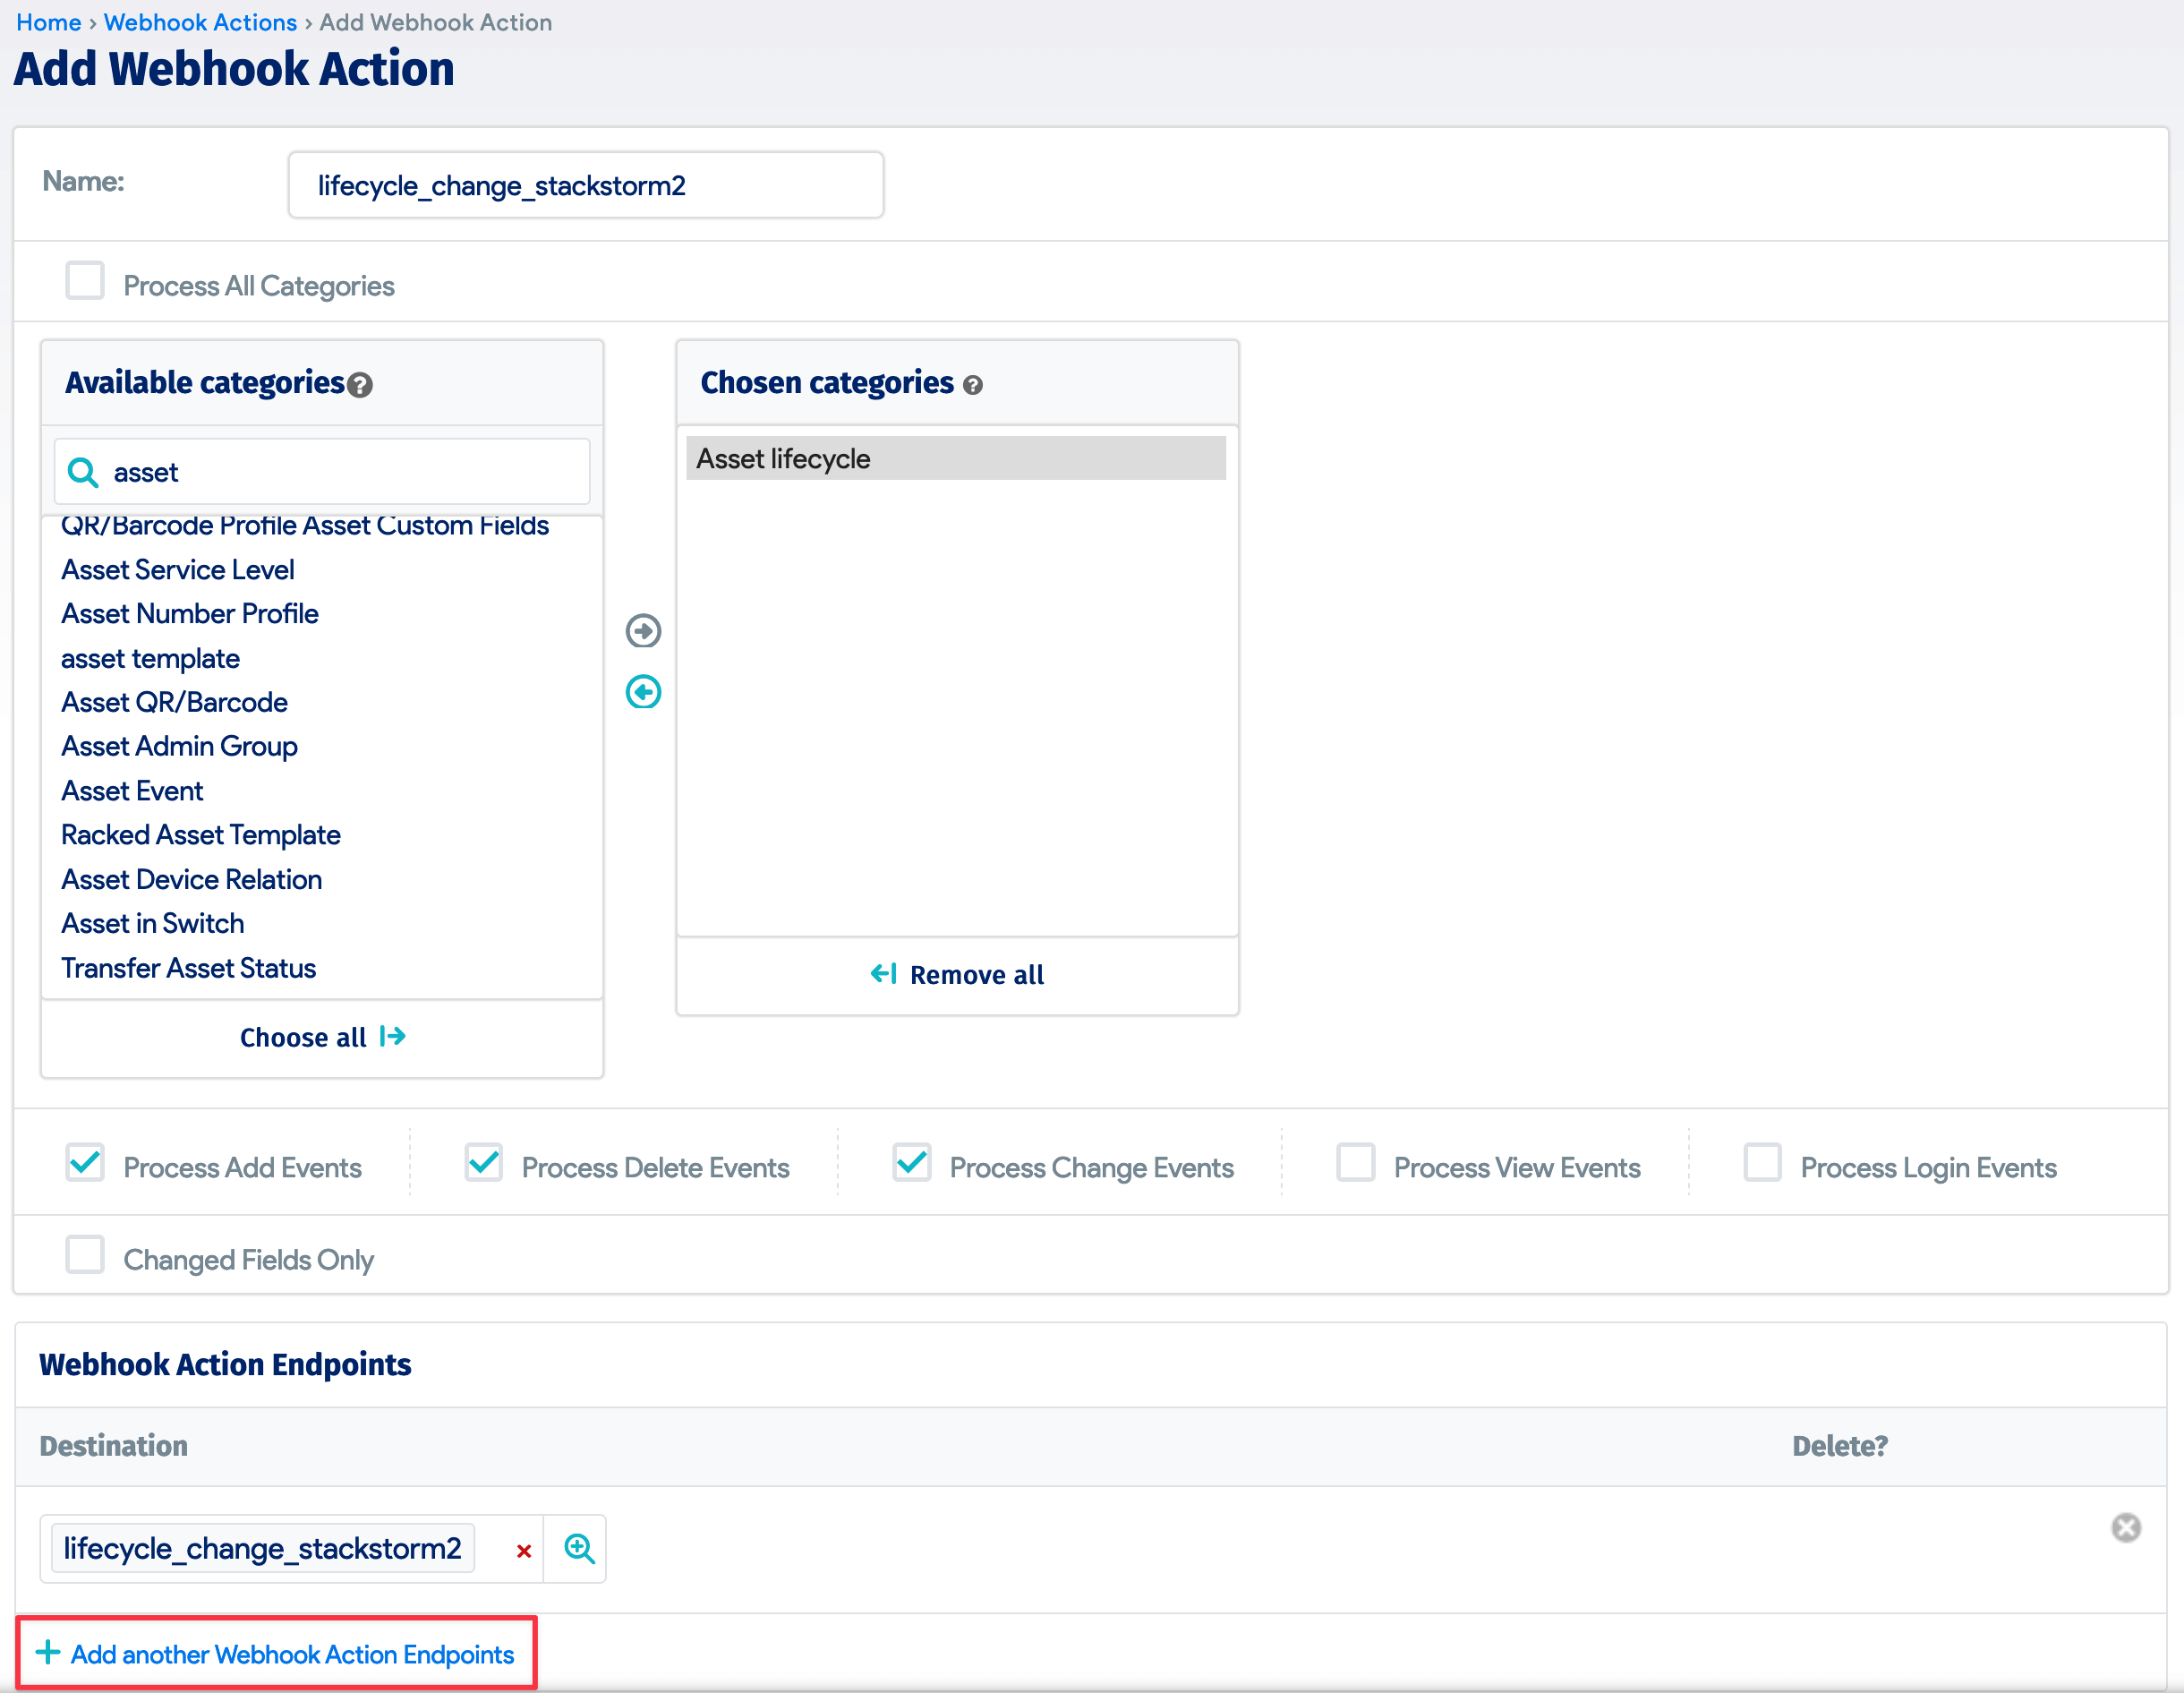The height and width of the screenshot is (1693, 2184).
Task: Select Asset Event from Available categories
Action: pos(132,790)
